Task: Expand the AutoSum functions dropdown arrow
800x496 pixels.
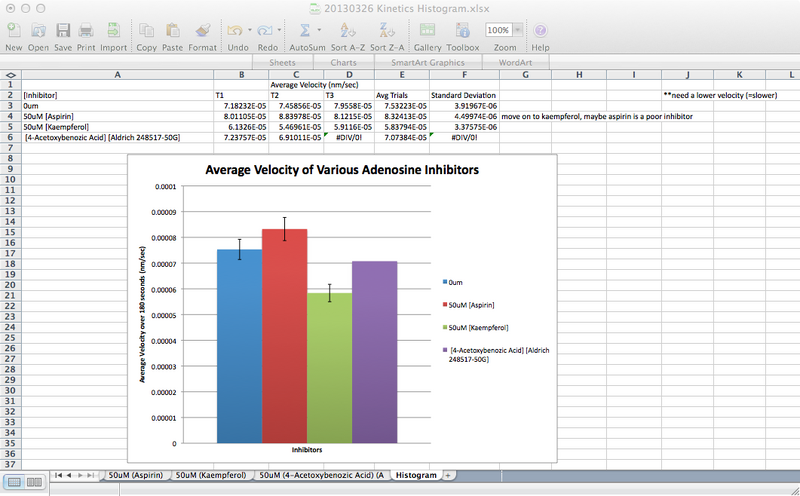Action: 318,31
